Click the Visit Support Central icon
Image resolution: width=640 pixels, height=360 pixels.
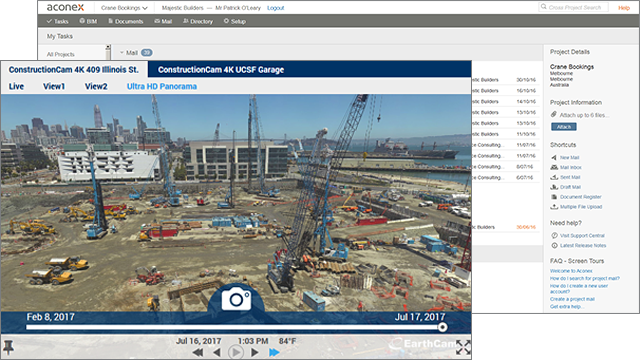click(x=554, y=236)
